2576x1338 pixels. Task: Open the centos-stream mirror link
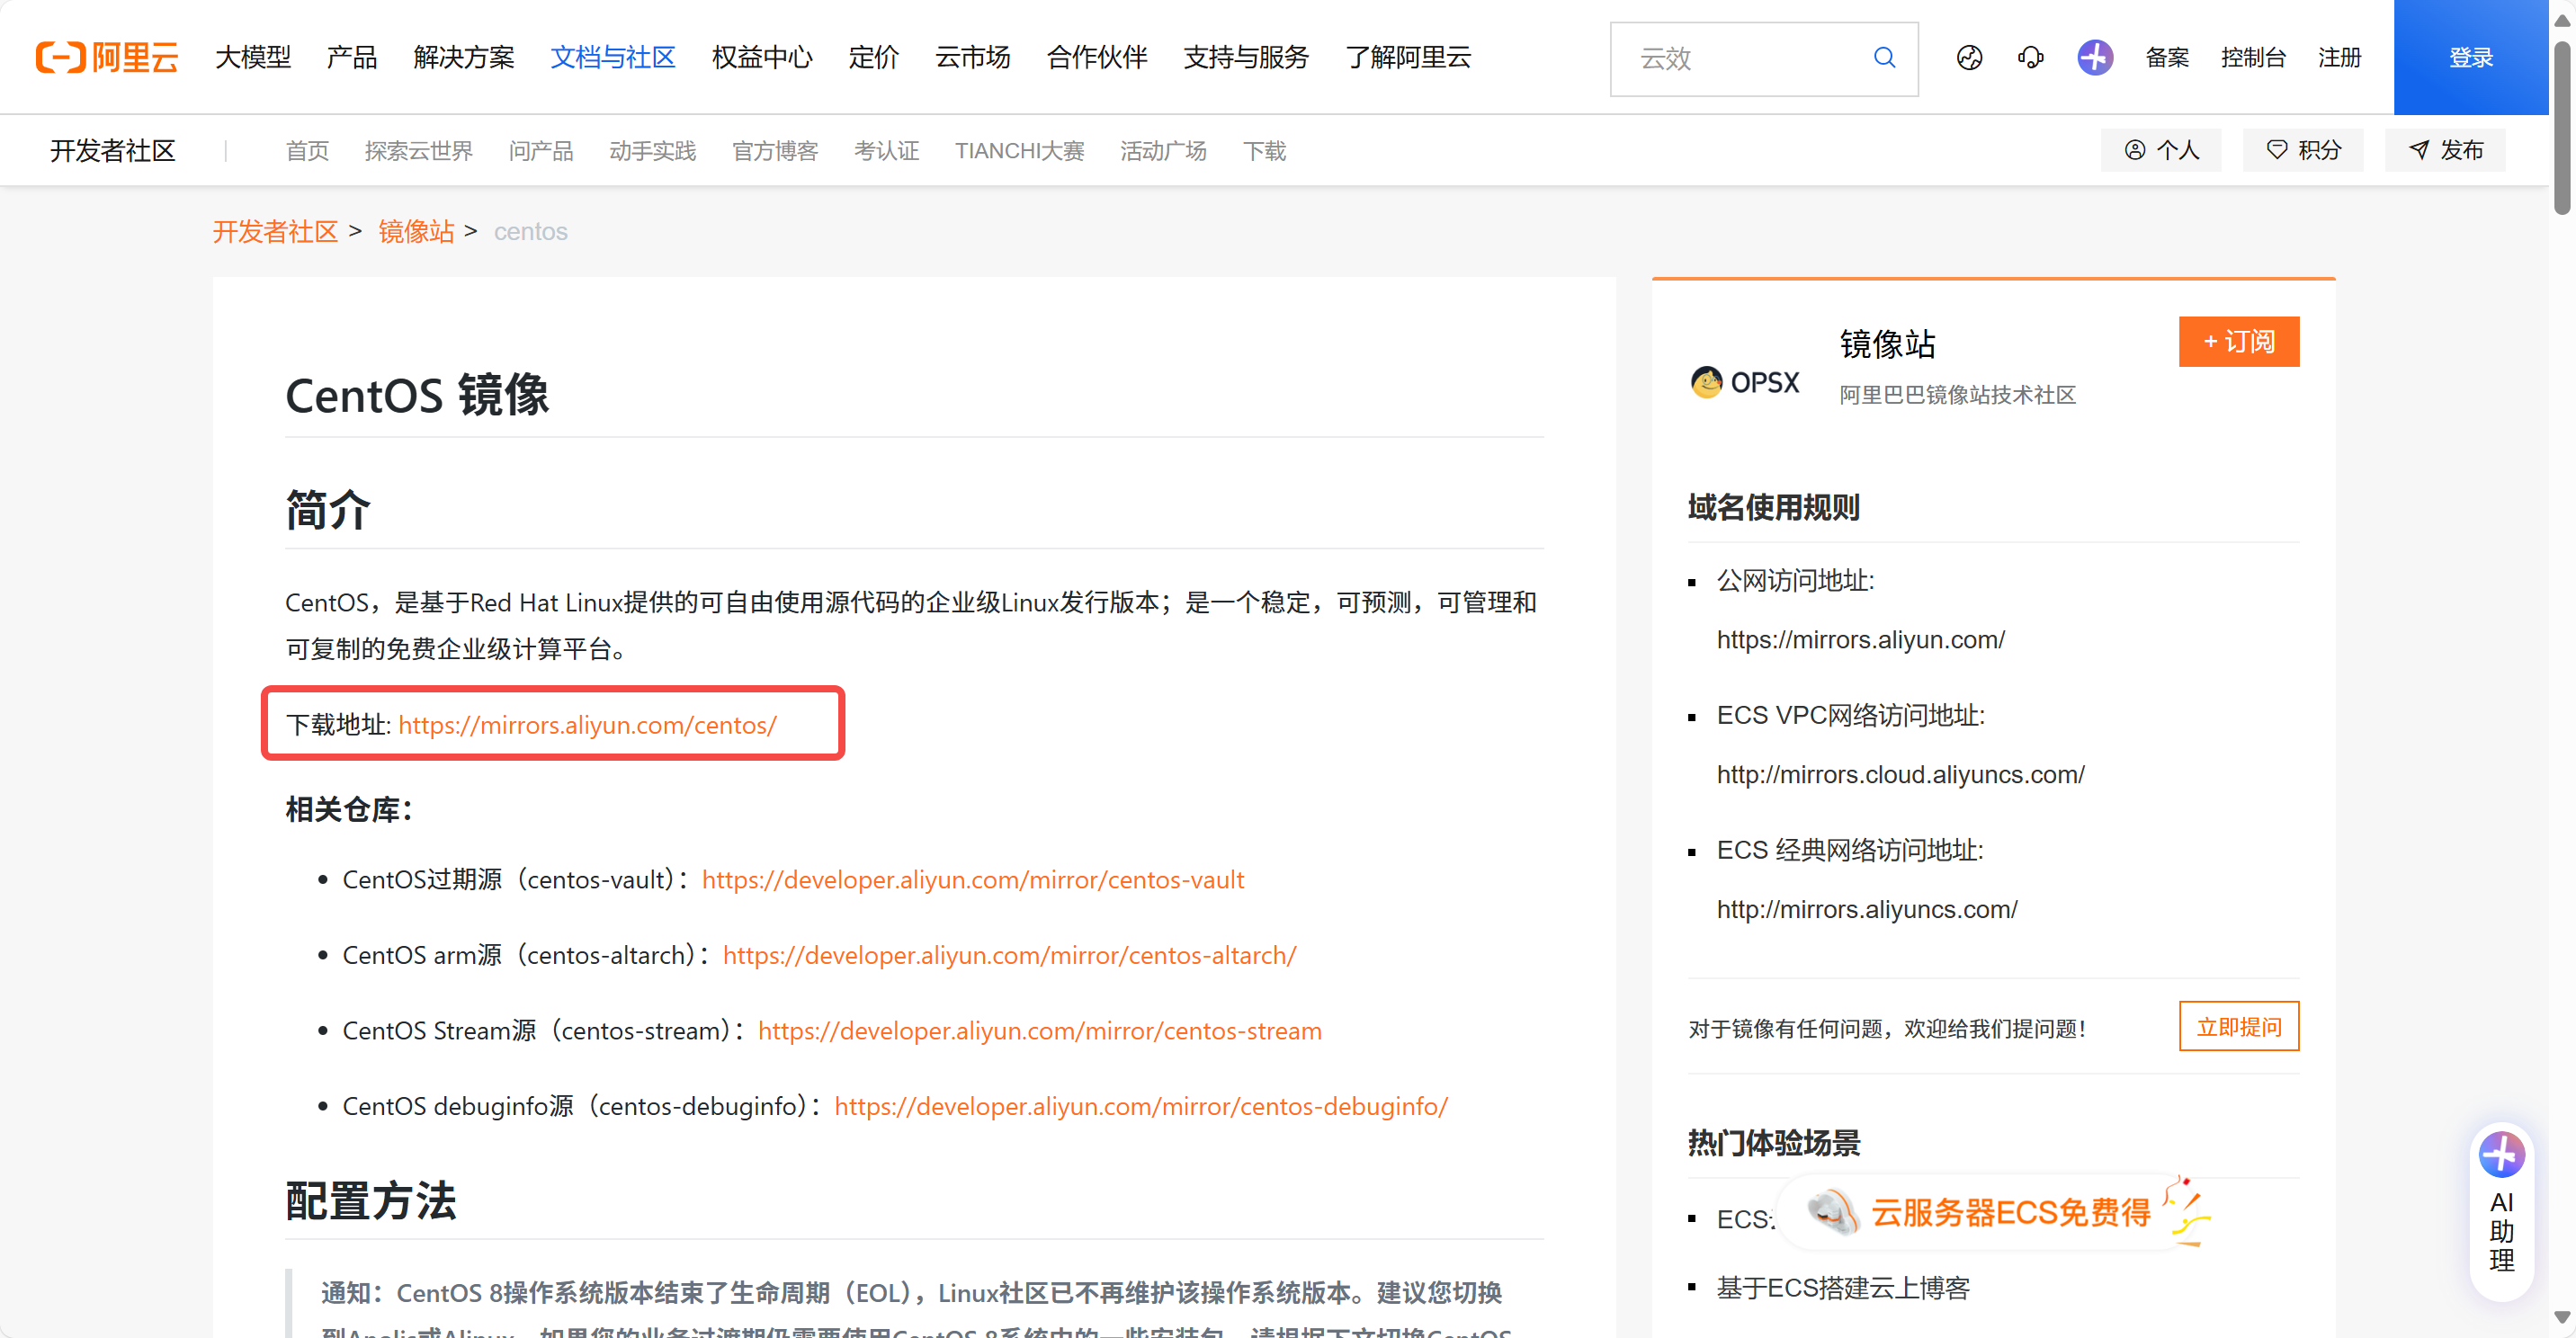tap(1039, 1031)
